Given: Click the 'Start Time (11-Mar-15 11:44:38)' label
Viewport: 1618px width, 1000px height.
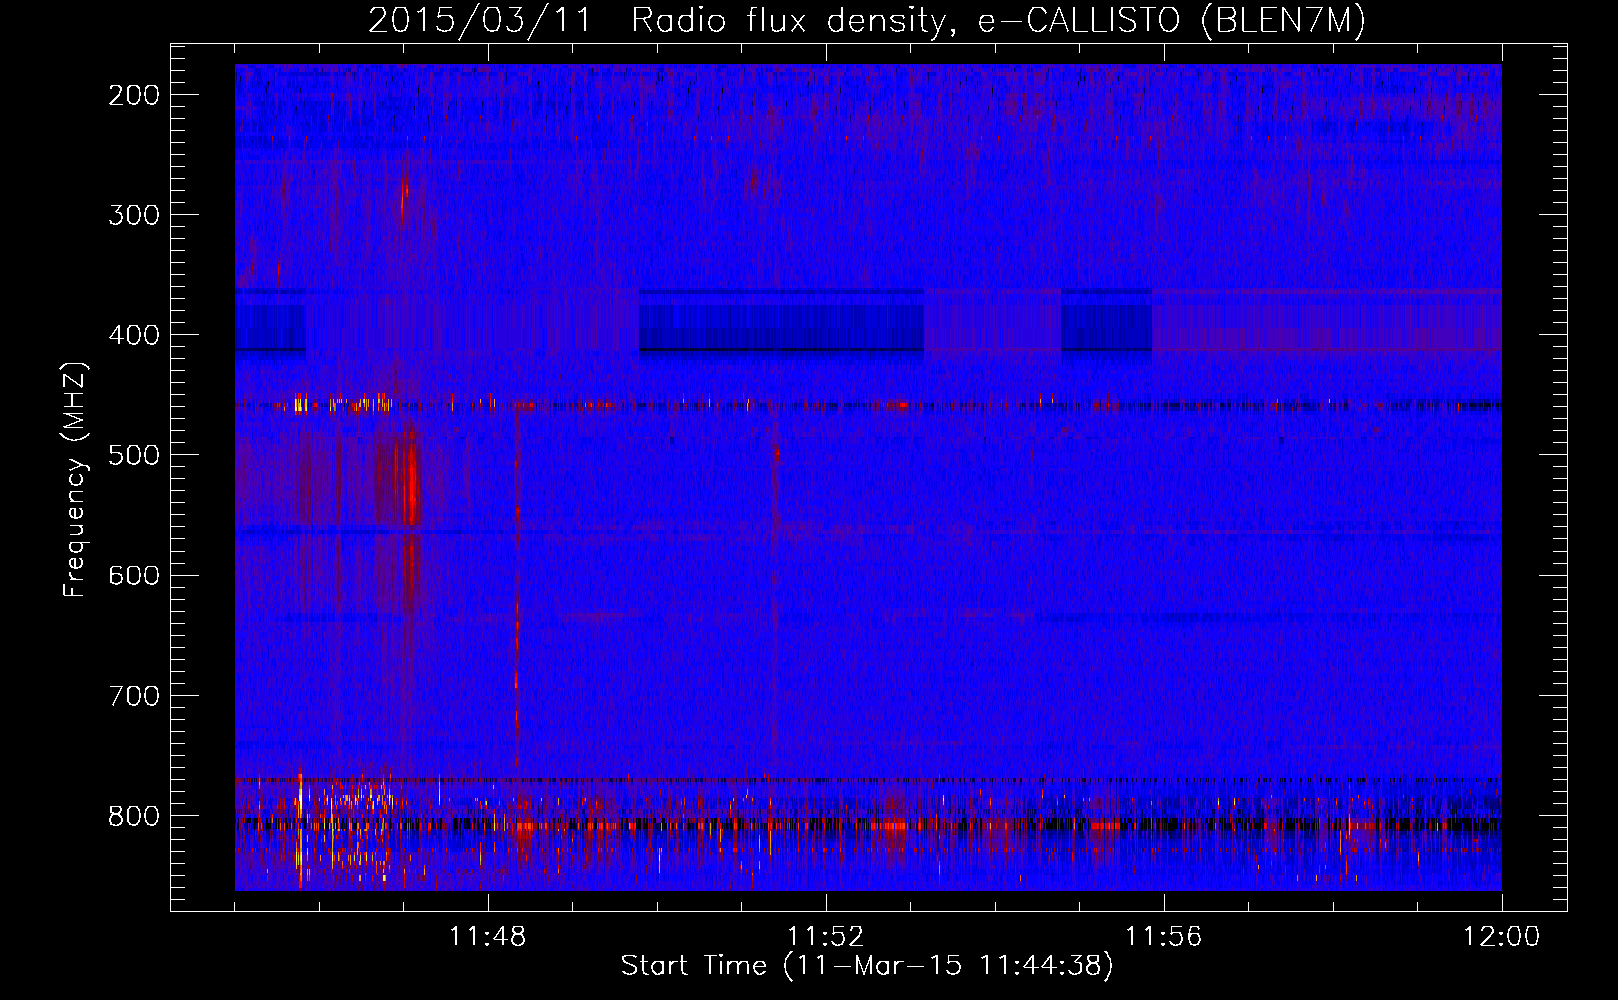Looking at the screenshot, I should 866,966.
